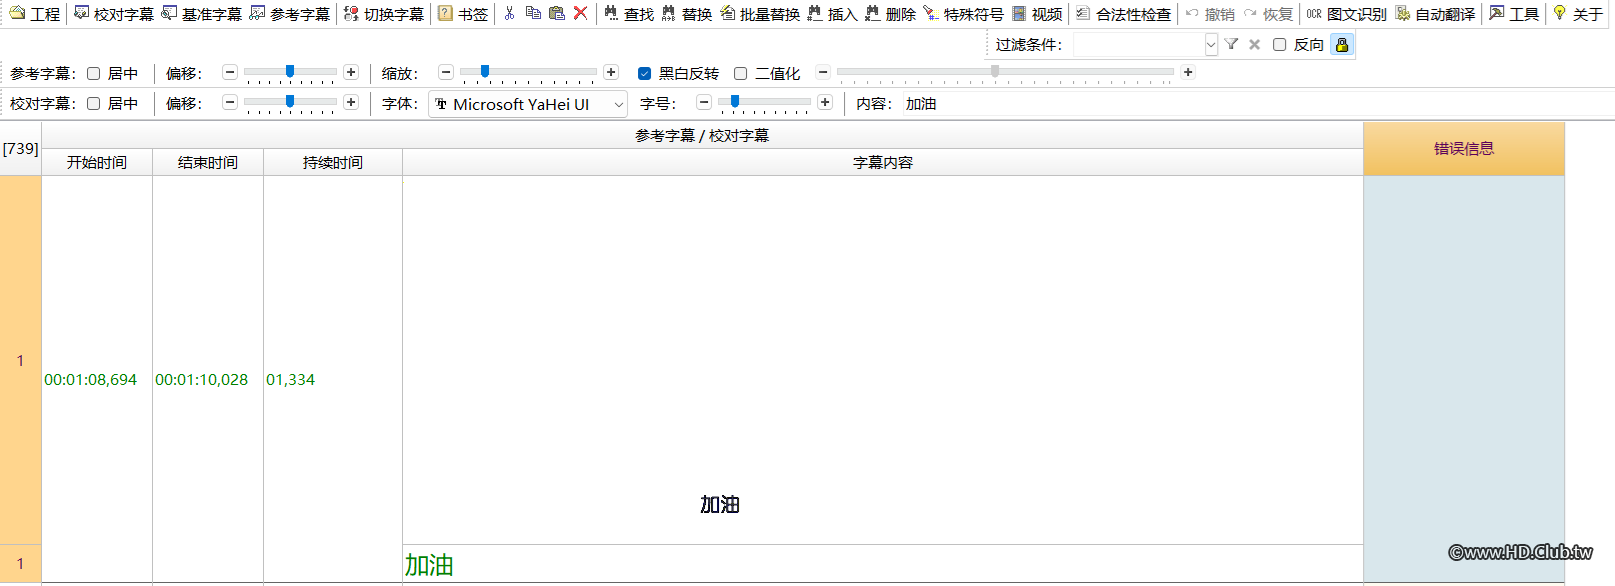
Task: Click the red X delete icon
Action: tap(580, 14)
